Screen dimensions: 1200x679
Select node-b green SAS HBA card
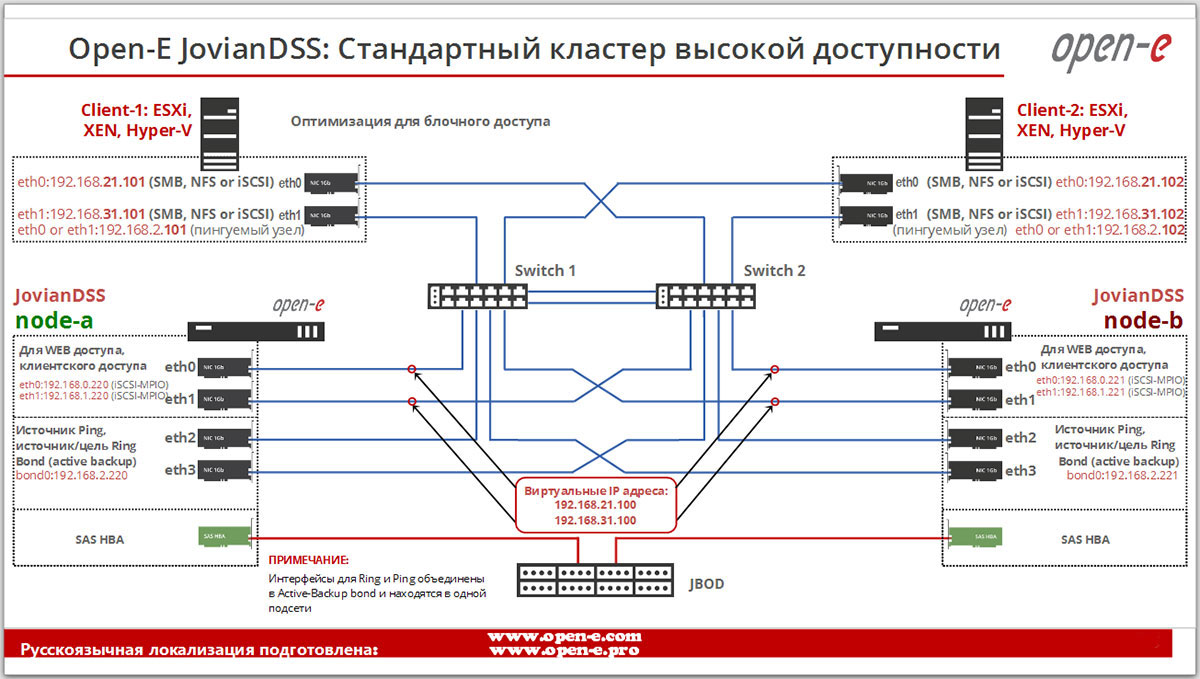(x=976, y=537)
